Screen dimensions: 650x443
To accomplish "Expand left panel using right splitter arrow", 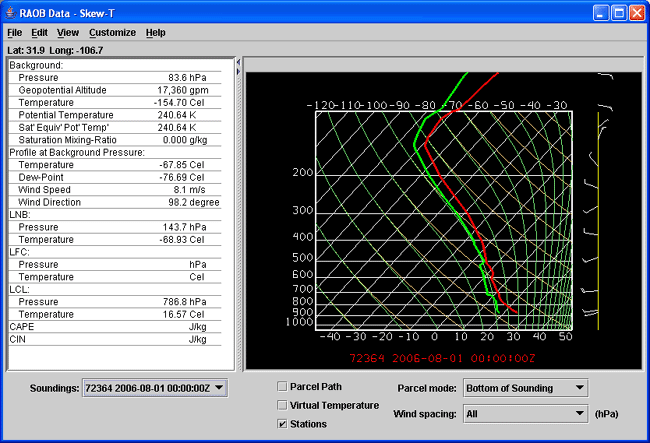I will [239, 71].
